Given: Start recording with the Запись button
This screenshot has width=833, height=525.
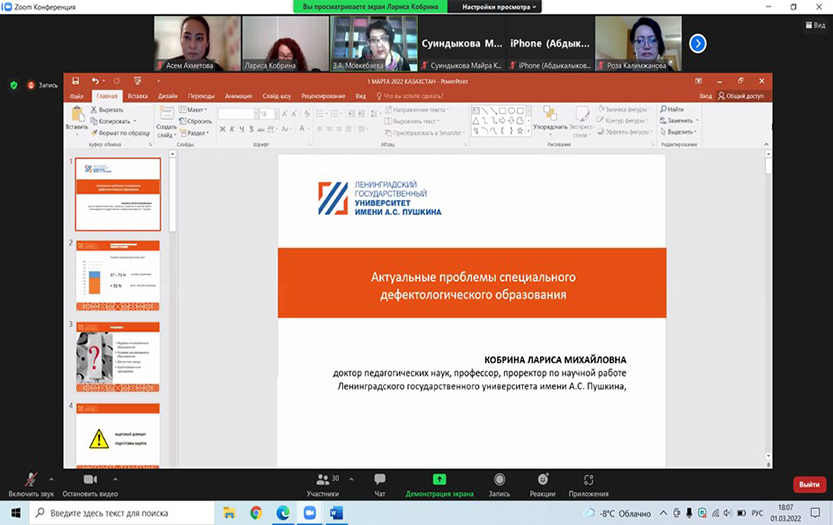Looking at the screenshot, I should pos(499,481).
